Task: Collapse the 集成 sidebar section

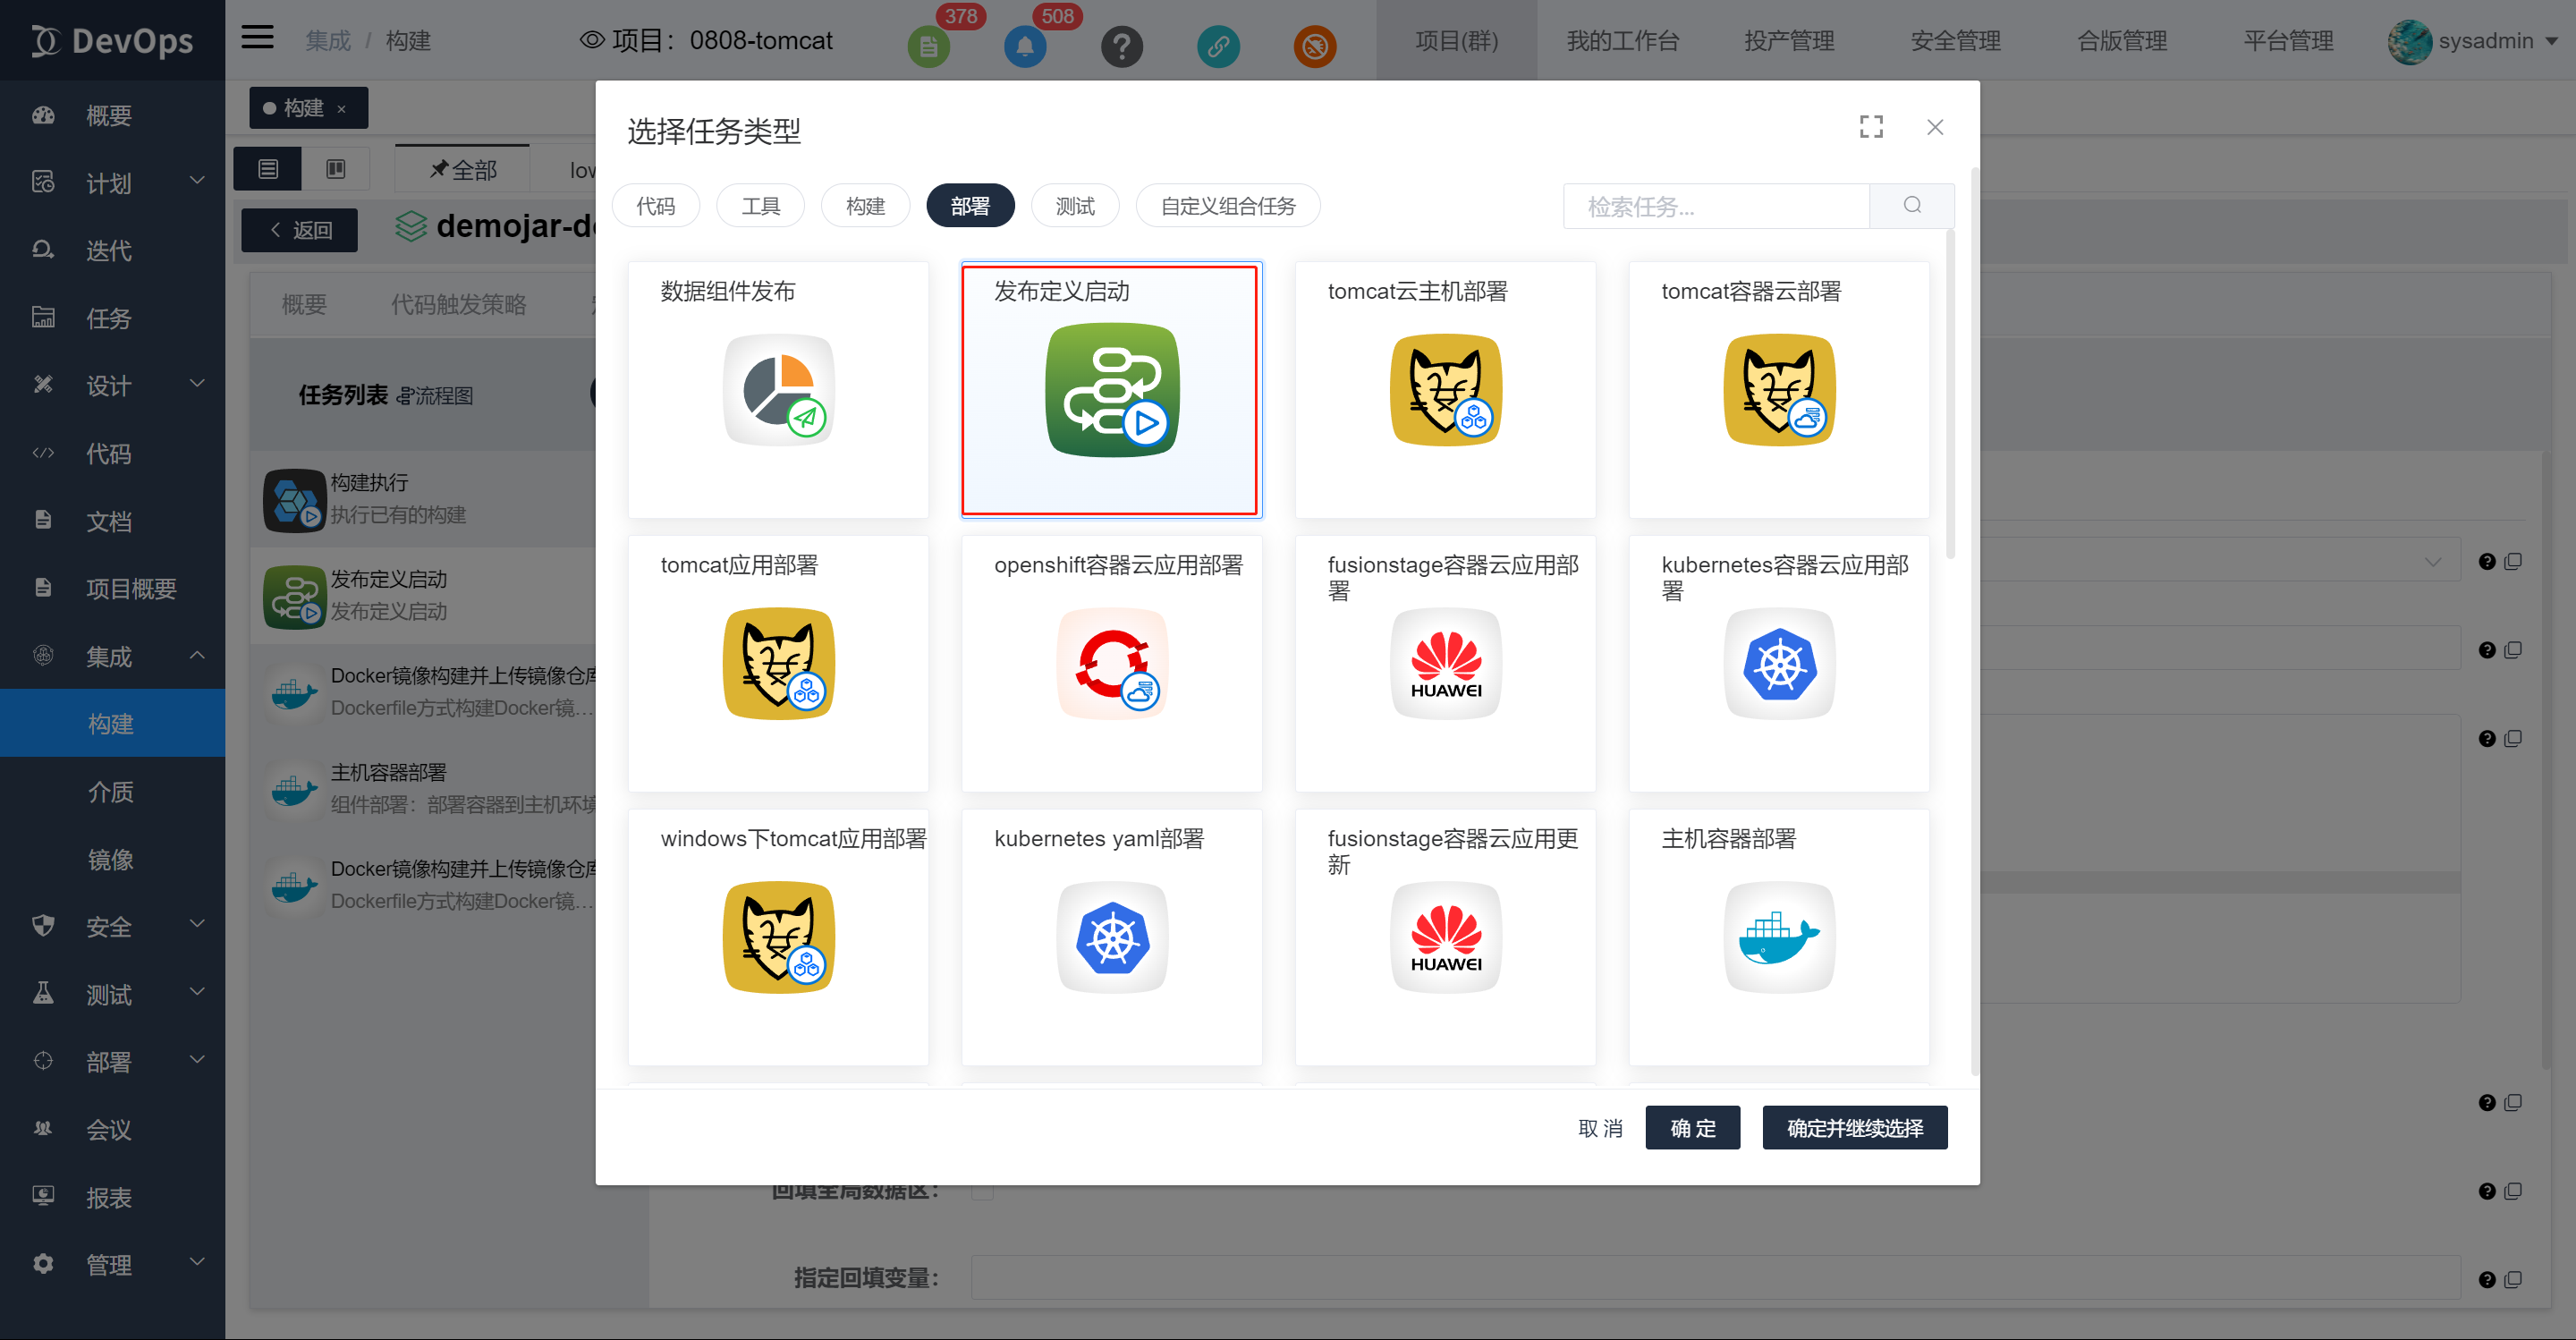Action: pos(197,656)
